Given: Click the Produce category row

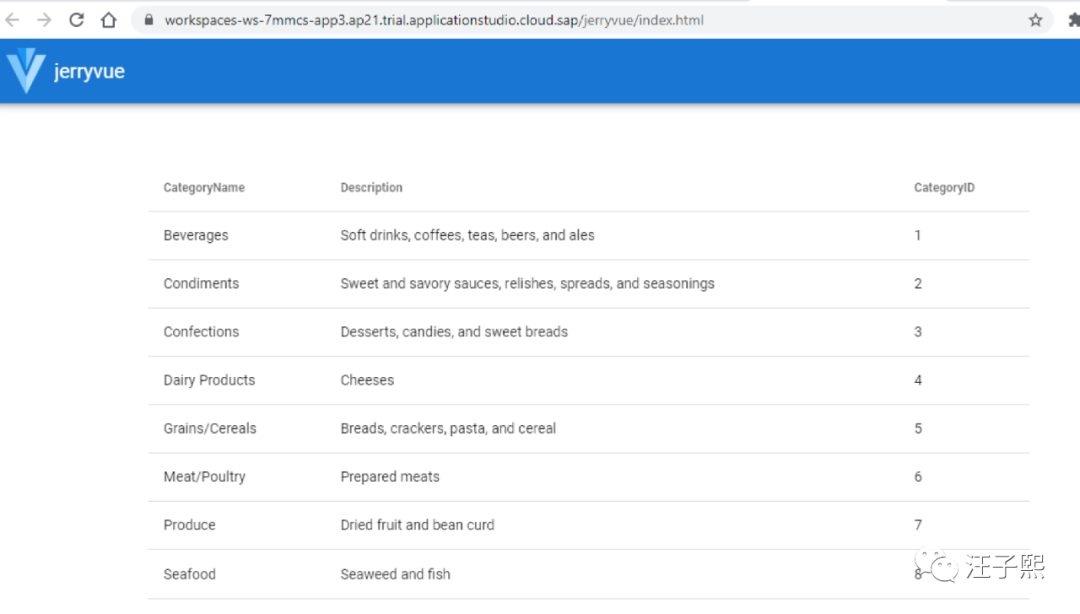Looking at the screenshot, I should pyautogui.click(x=189, y=525).
